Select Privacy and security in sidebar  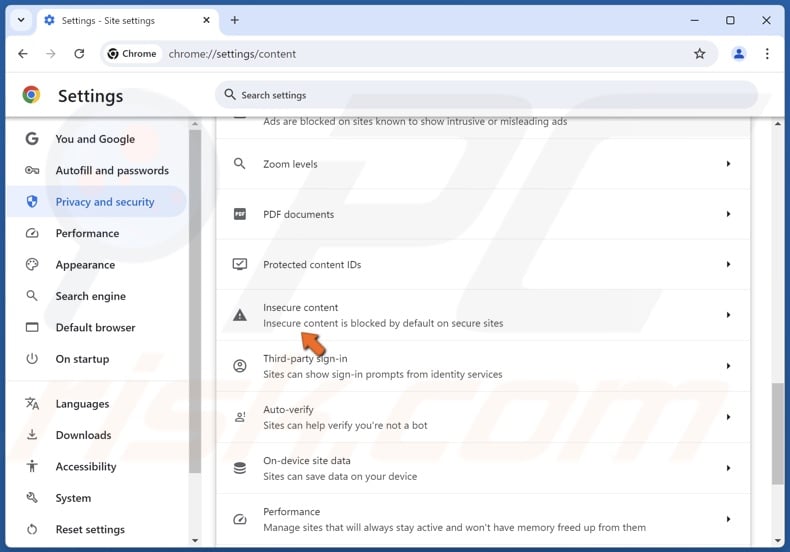pyautogui.click(x=104, y=202)
